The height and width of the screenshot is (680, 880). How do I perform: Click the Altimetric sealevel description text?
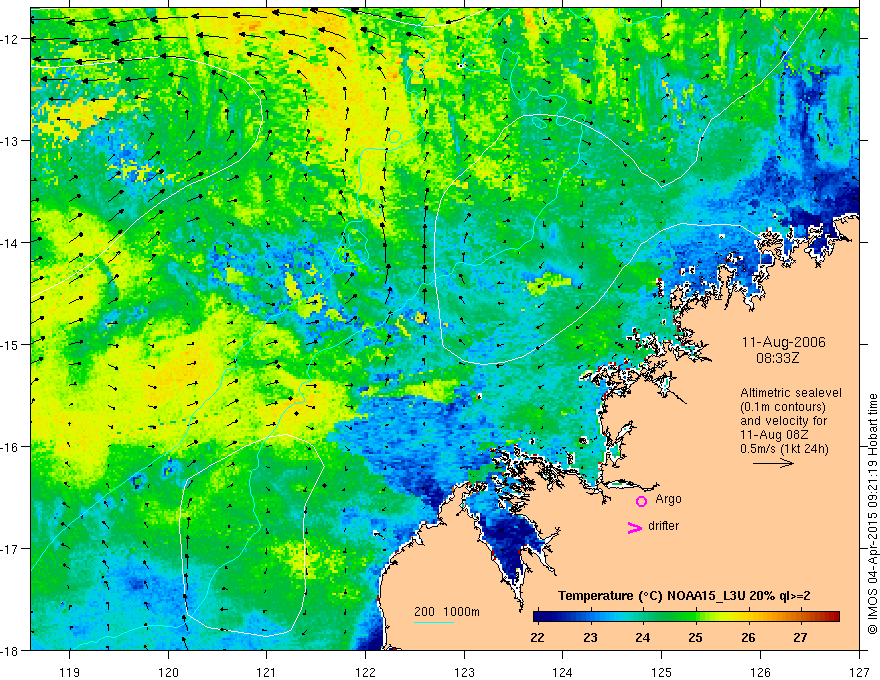pyautogui.click(x=791, y=393)
